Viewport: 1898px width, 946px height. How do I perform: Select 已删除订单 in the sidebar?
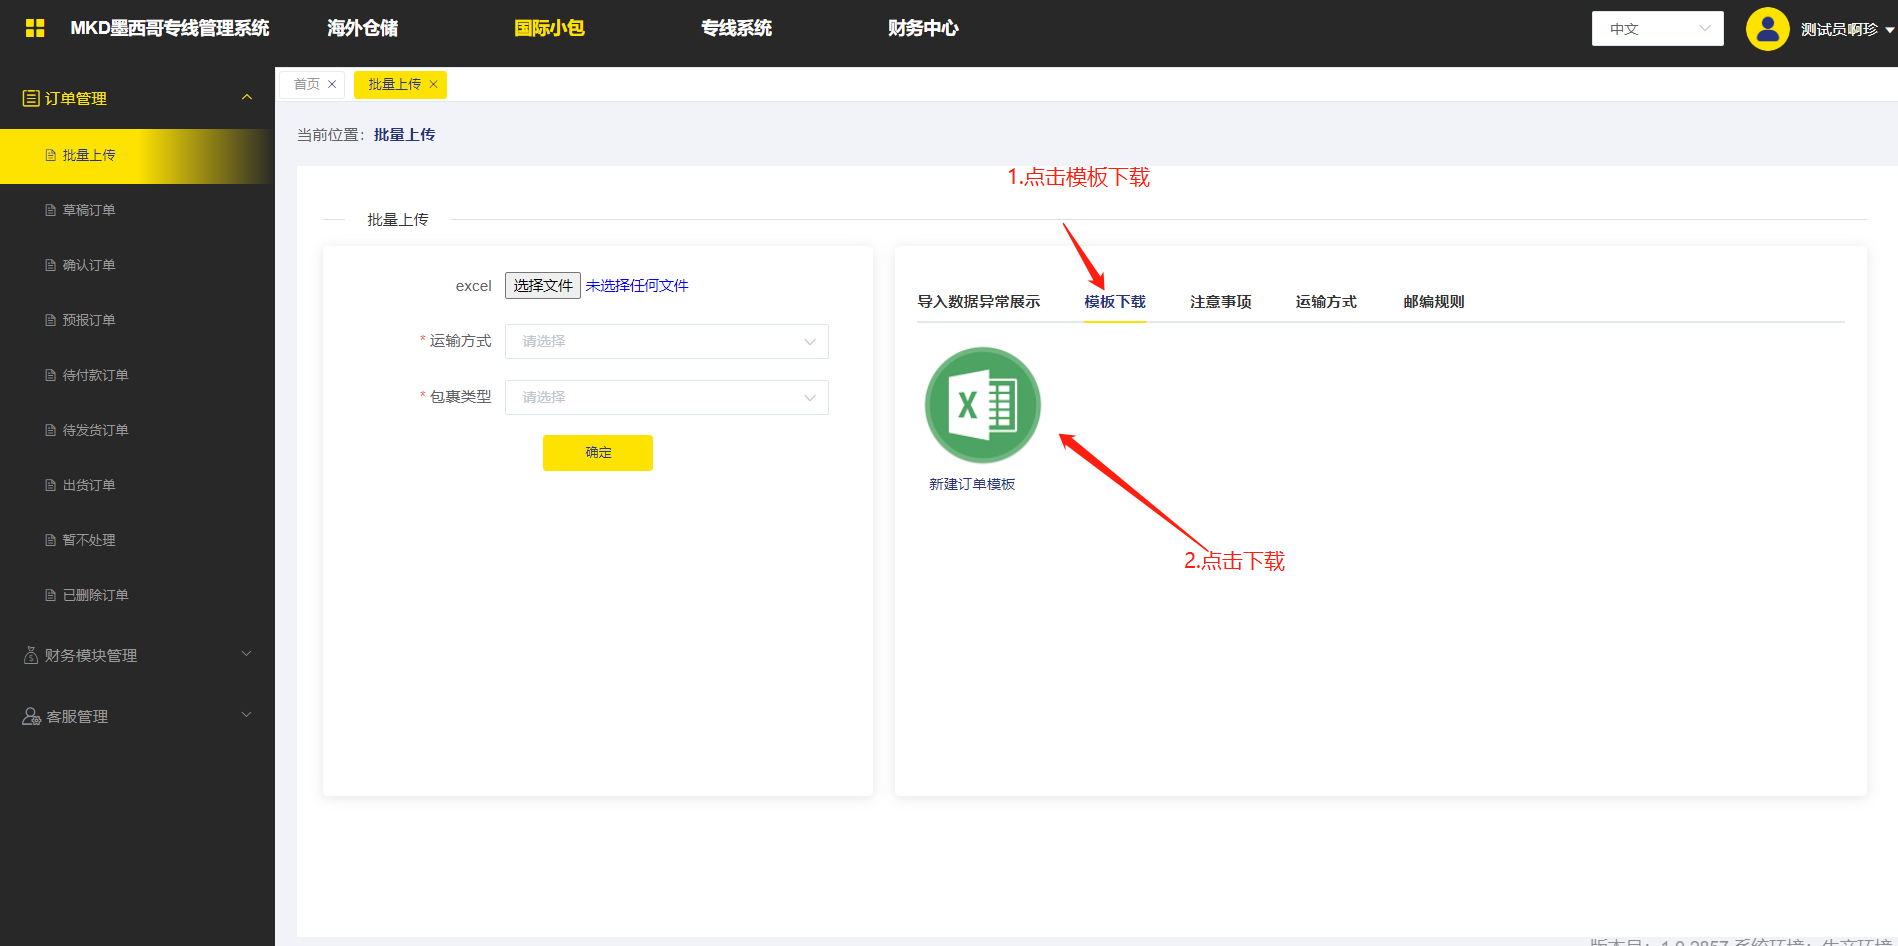tap(95, 595)
